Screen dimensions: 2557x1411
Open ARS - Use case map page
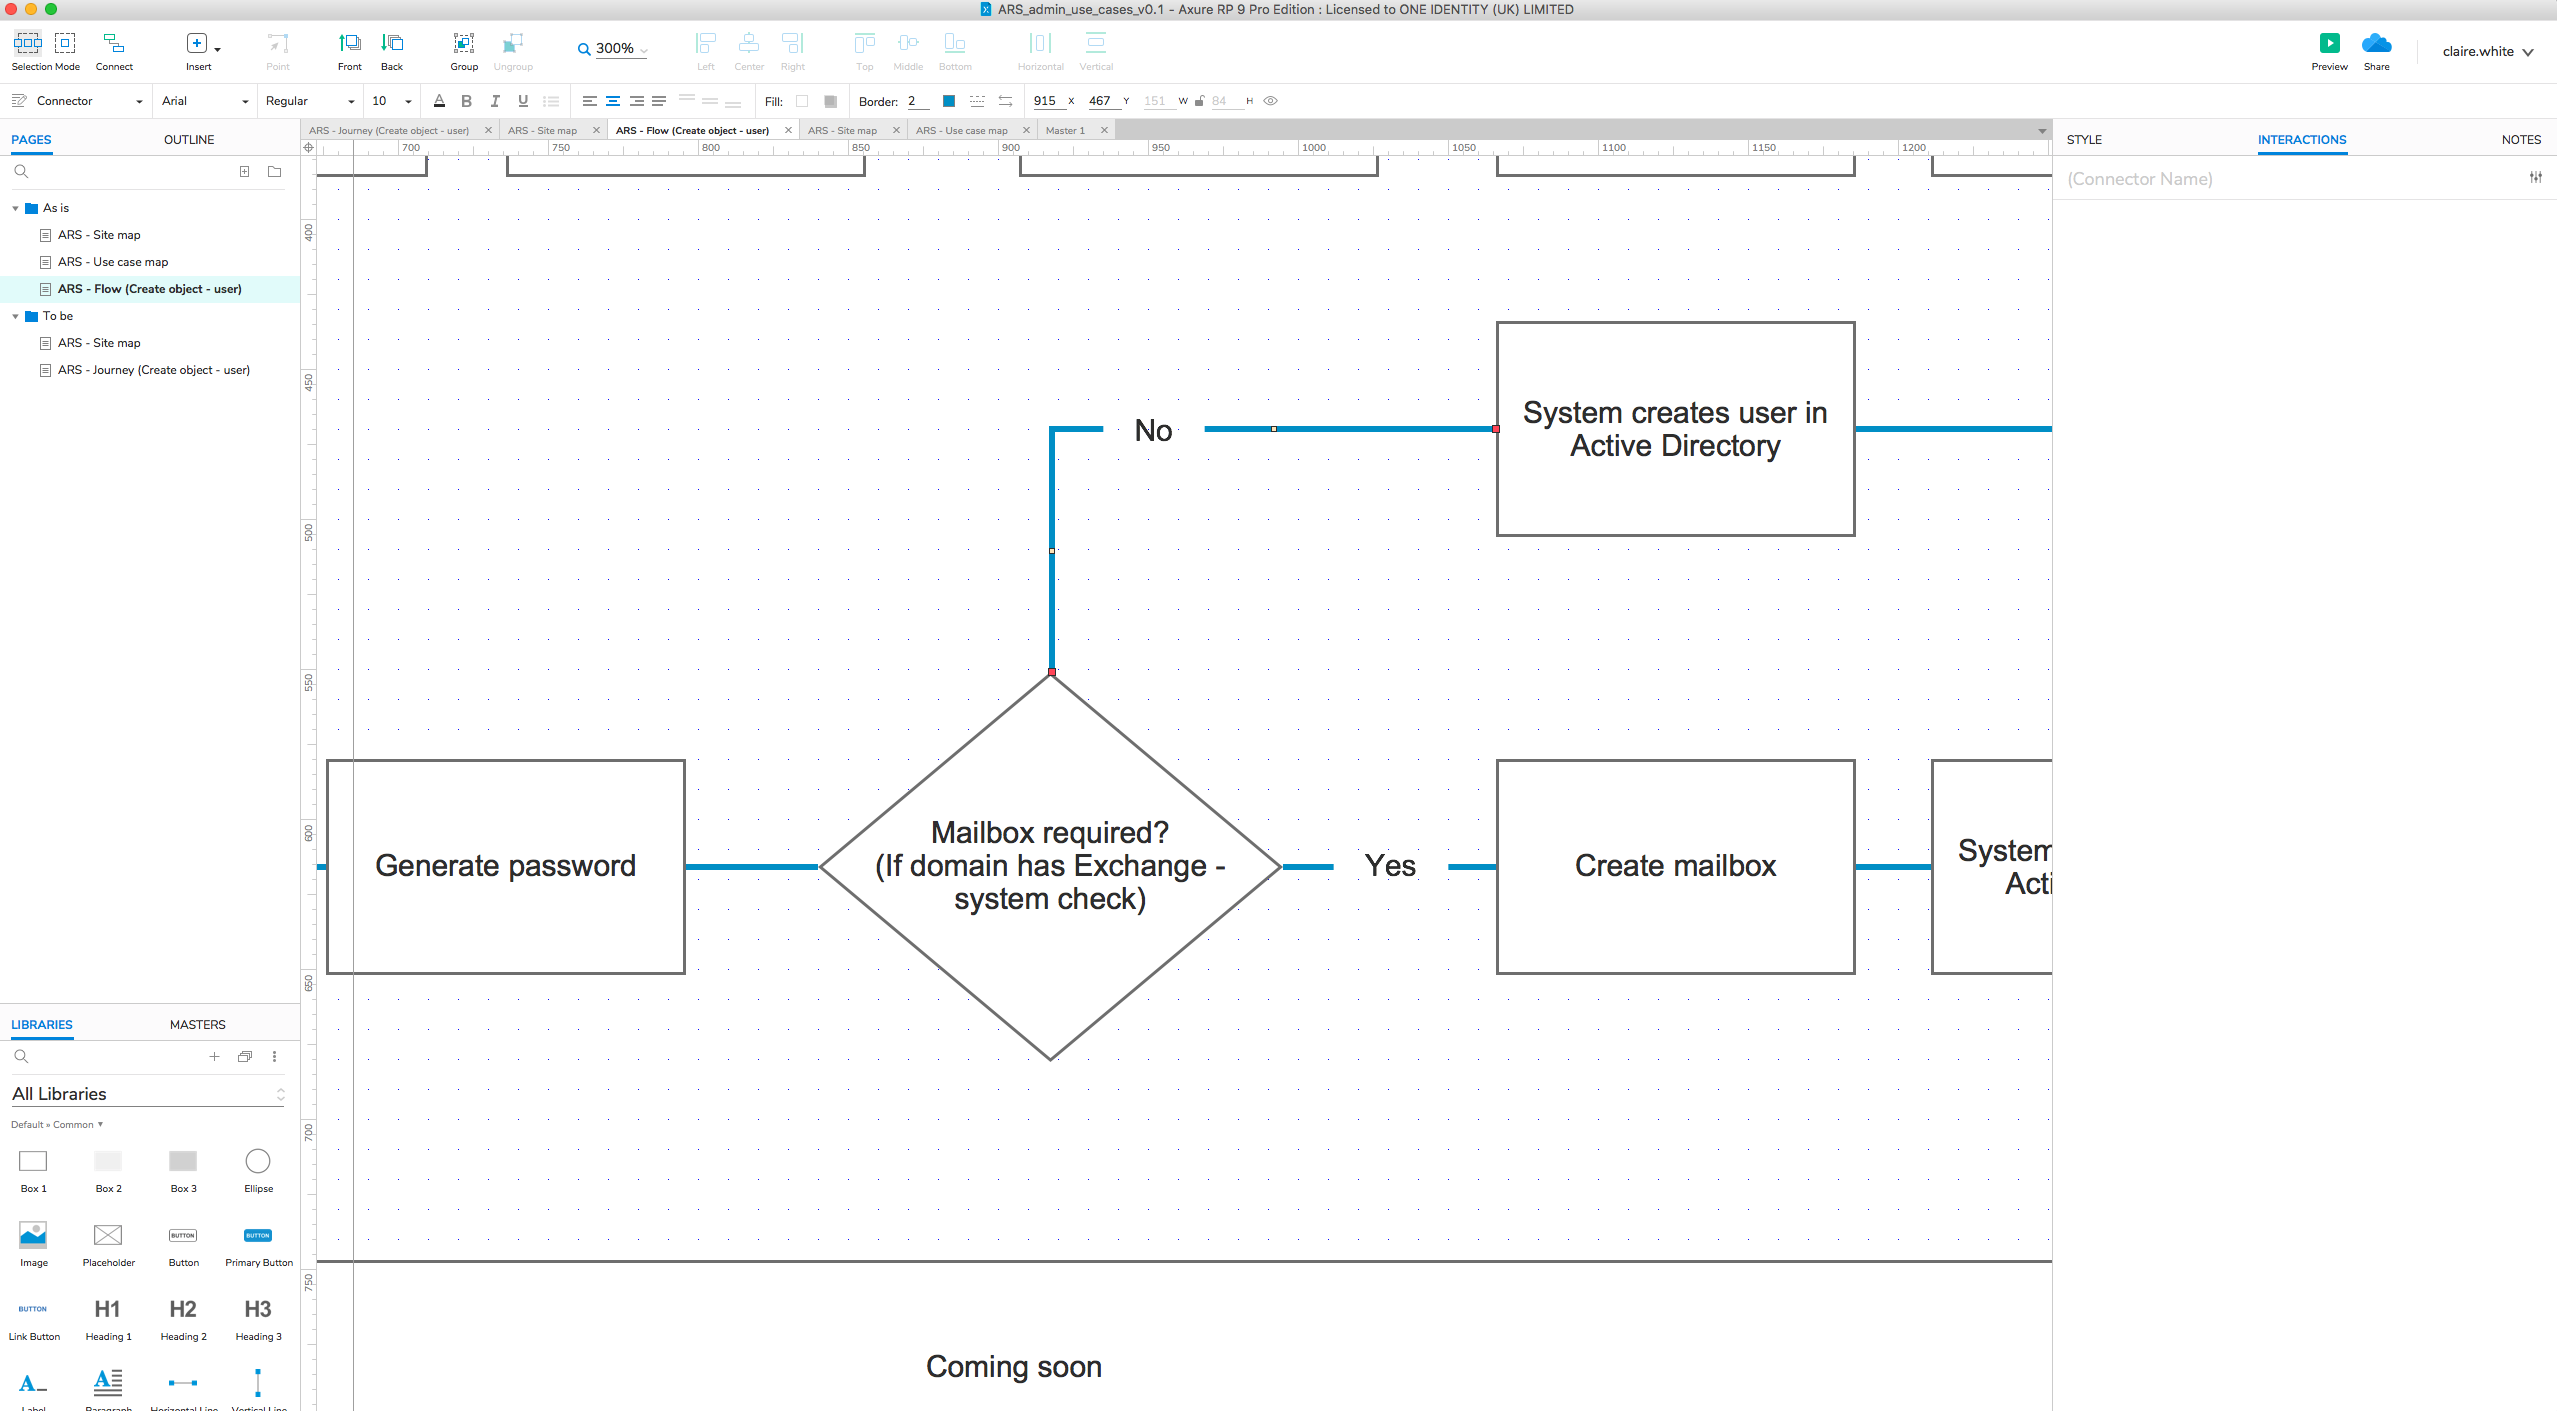[113, 262]
